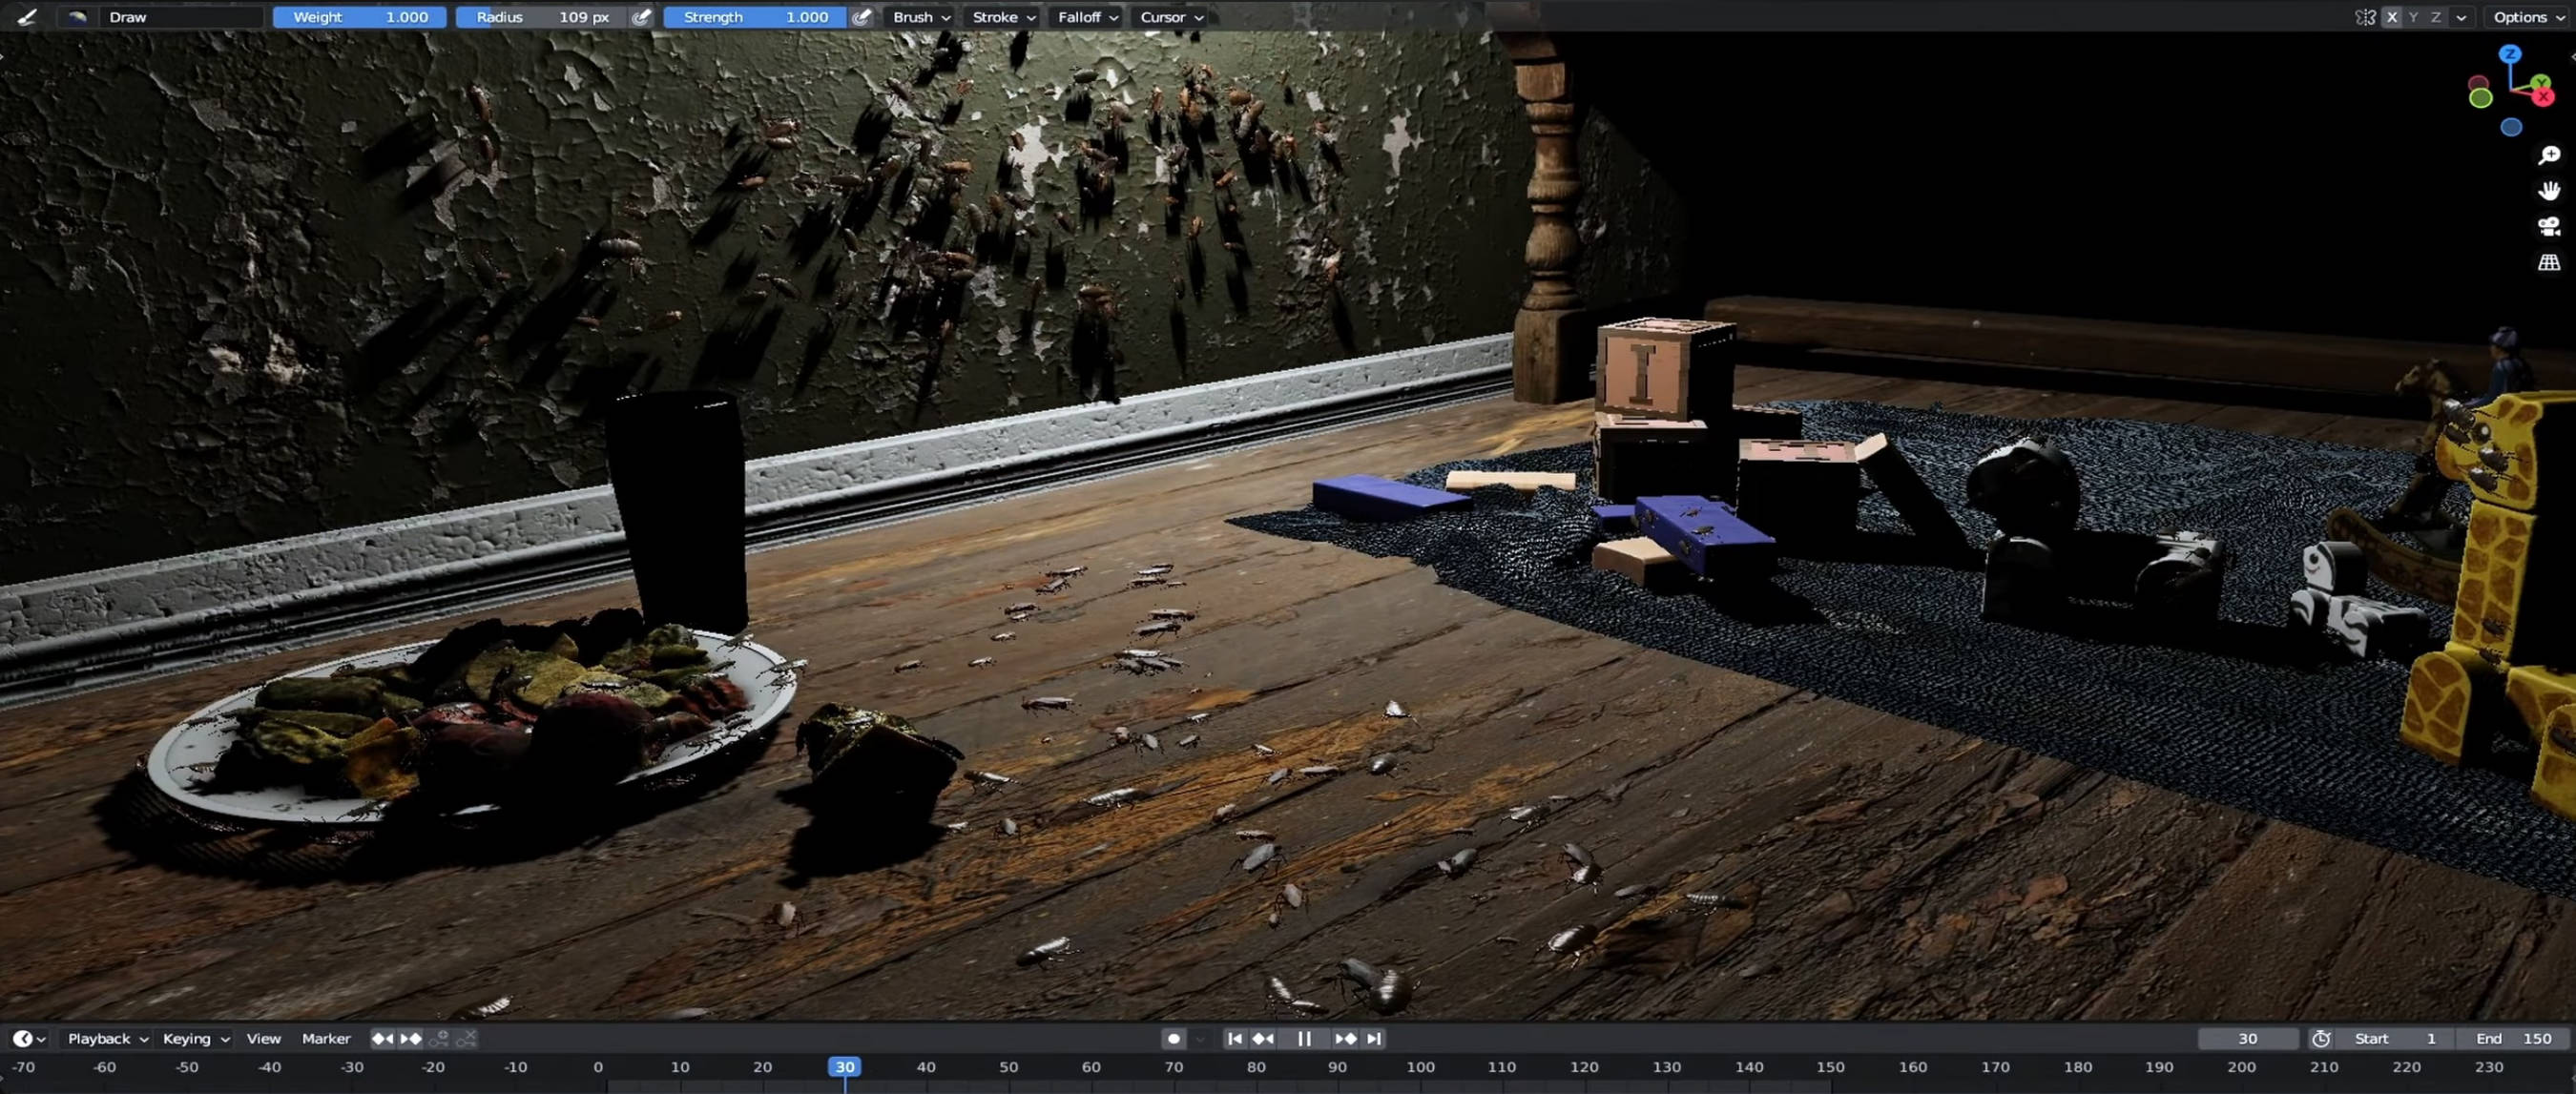Open the Stroke dropdown
This screenshot has width=2576, height=1094.
(1000, 17)
